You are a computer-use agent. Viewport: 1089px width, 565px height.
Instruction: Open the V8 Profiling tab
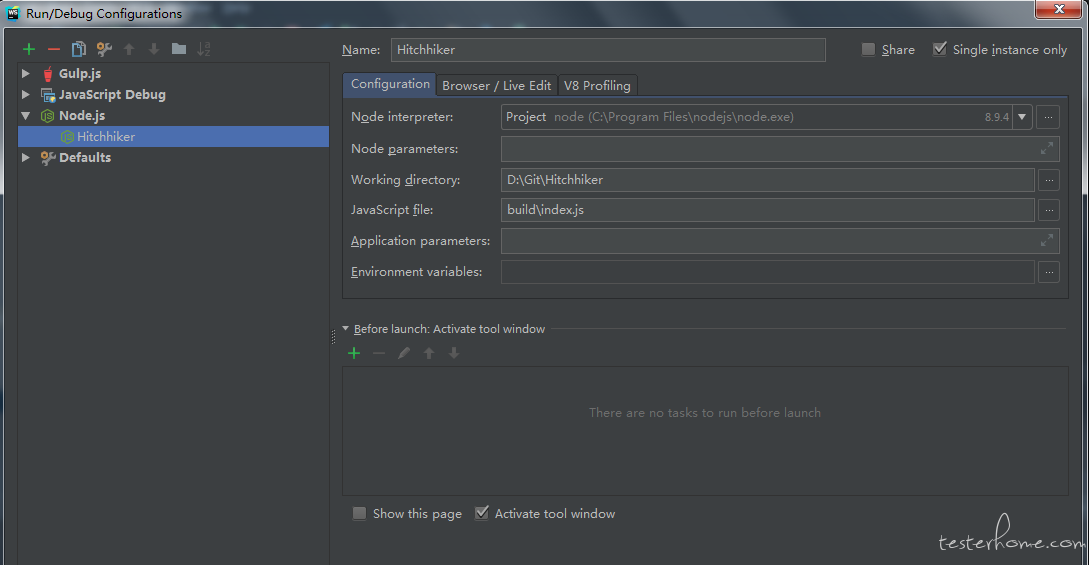pyautogui.click(x=597, y=85)
